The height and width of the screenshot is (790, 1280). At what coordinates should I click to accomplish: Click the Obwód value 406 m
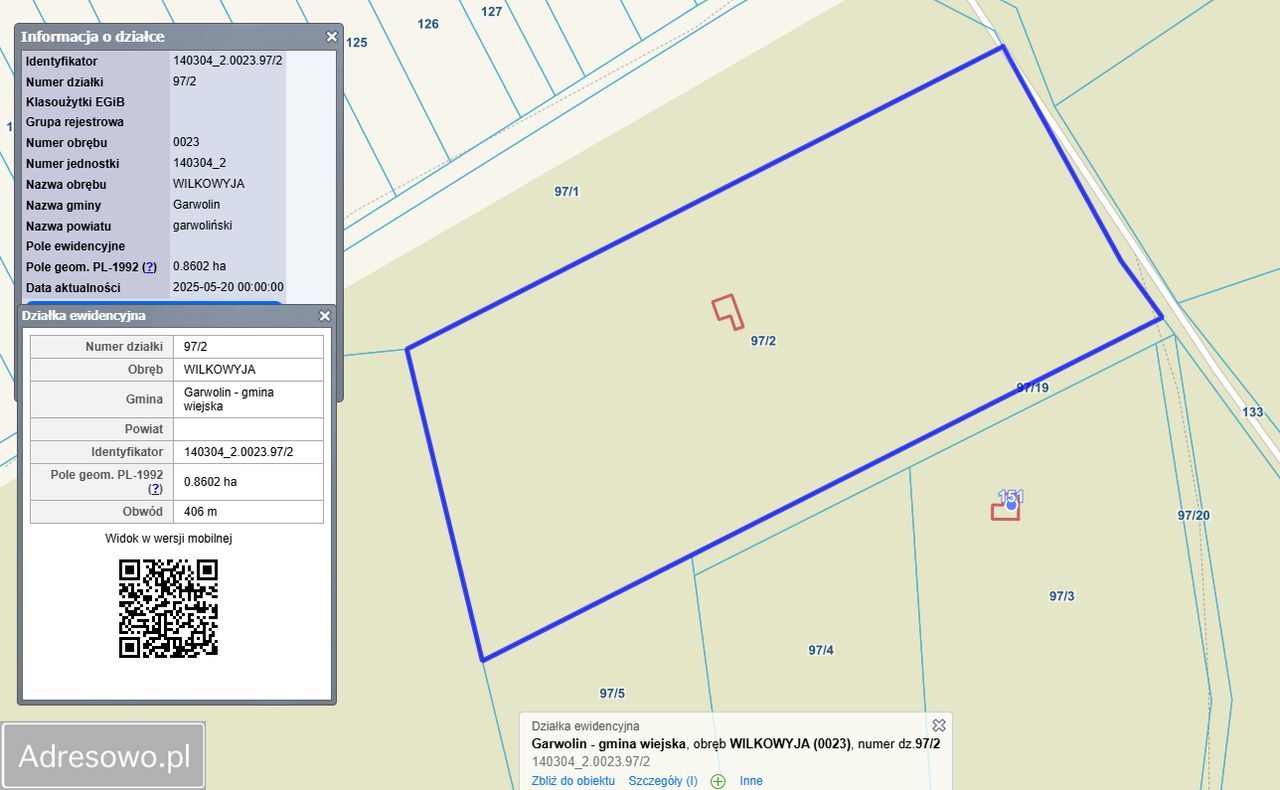pyautogui.click(x=201, y=511)
